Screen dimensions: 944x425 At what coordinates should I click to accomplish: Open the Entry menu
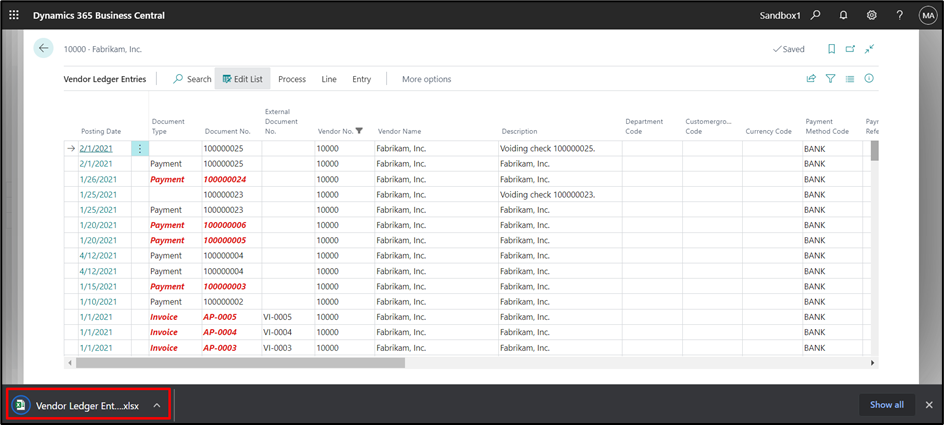(x=361, y=79)
